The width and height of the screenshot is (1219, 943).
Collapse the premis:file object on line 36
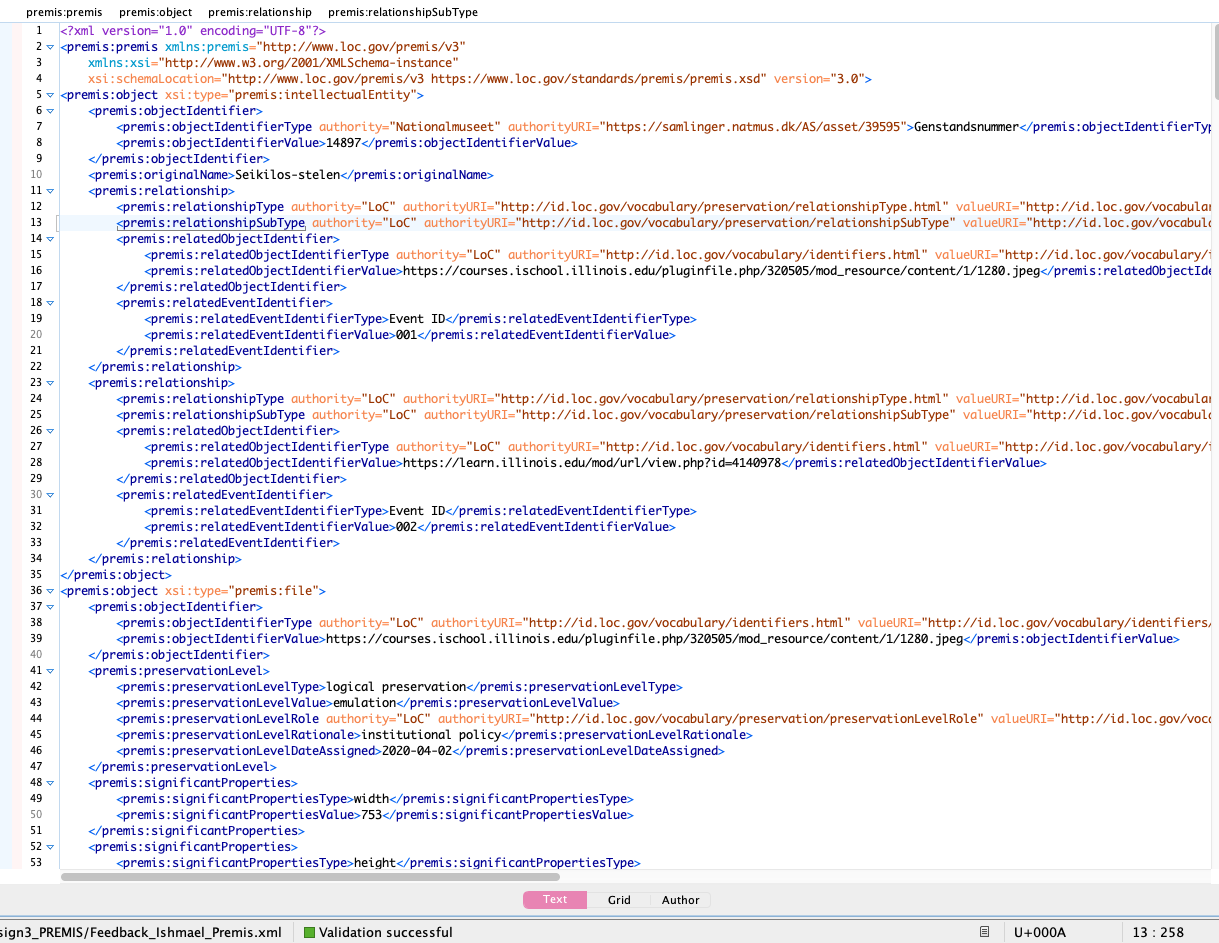coord(50,590)
